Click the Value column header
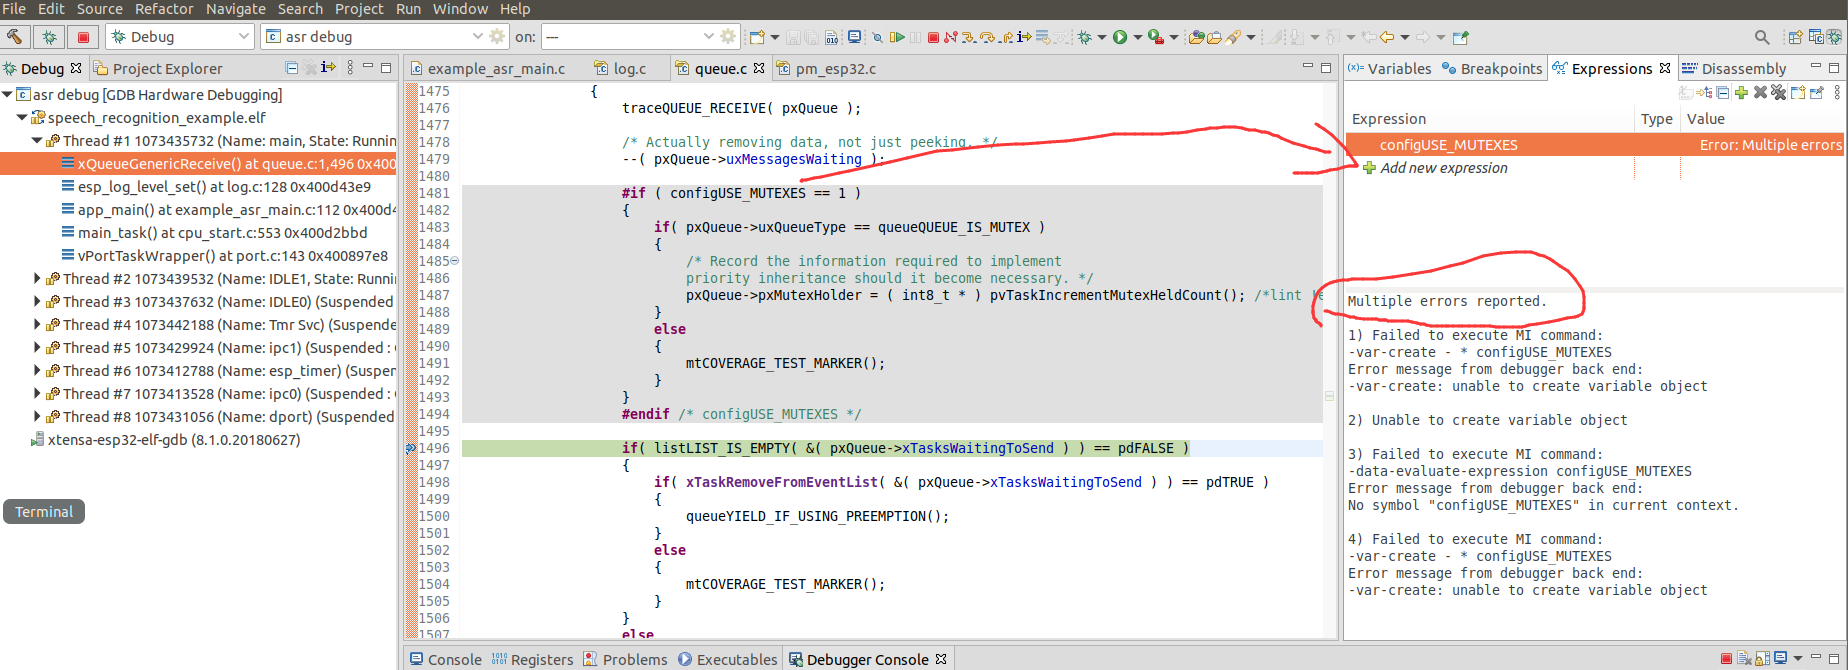The height and width of the screenshot is (670, 1848). pyautogui.click(x=1705, y=119)
